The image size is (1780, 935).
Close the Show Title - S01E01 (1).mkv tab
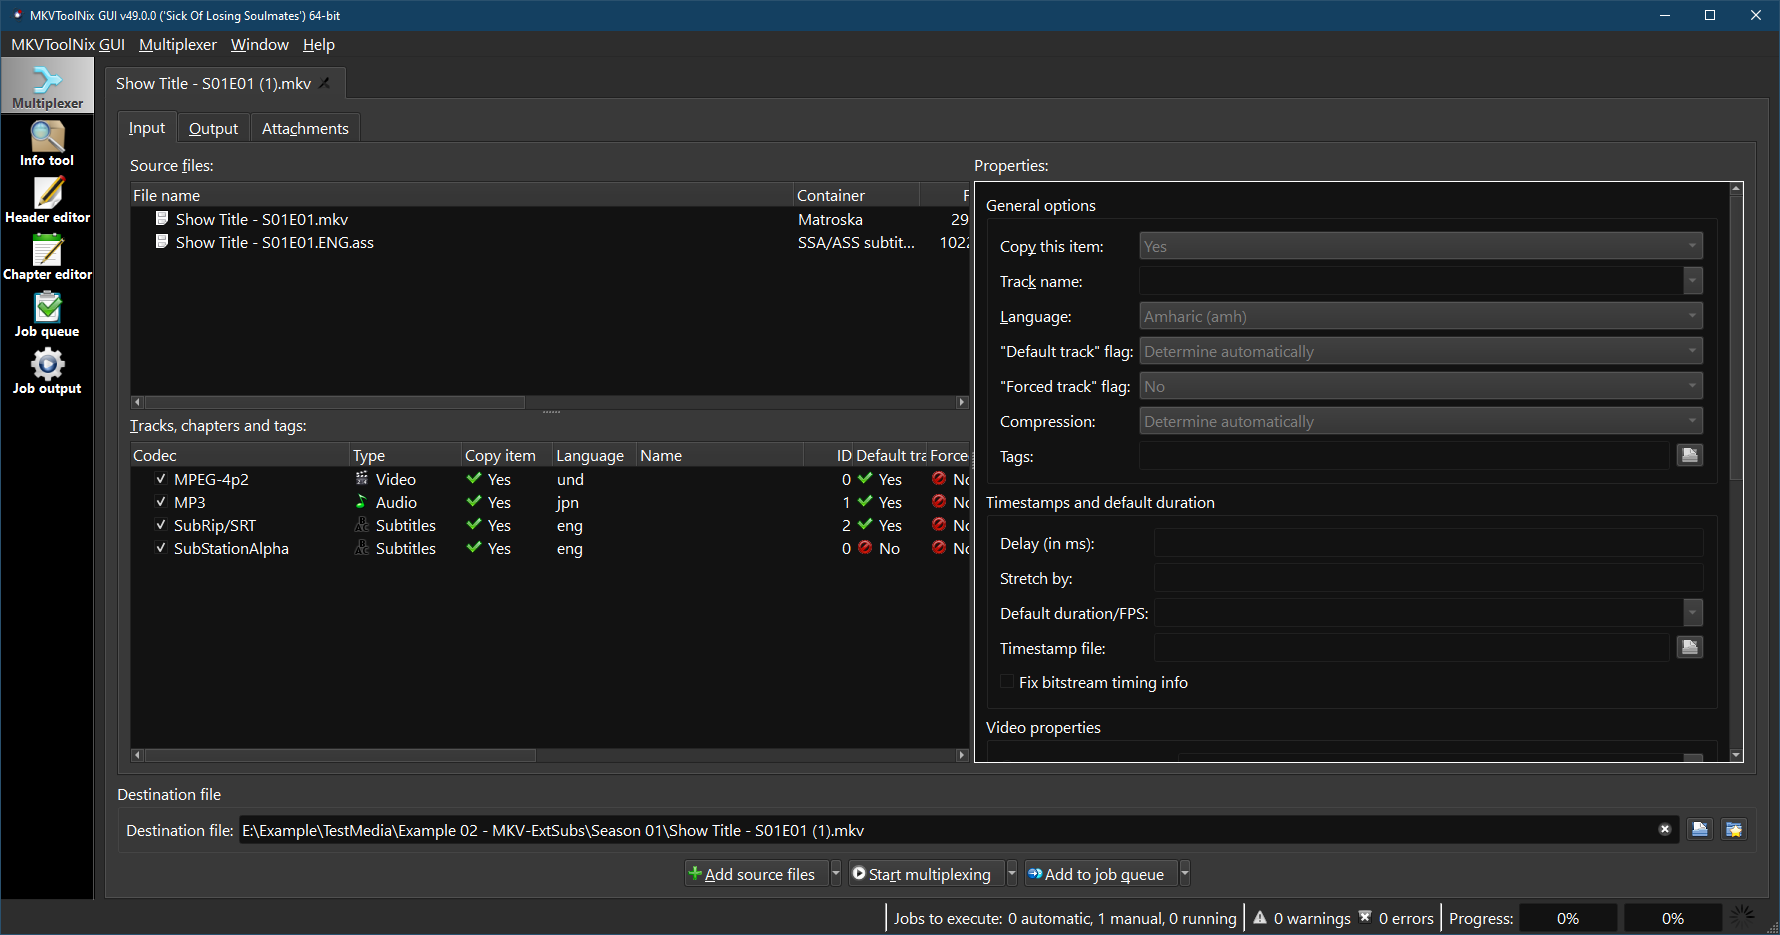[325, 83]
